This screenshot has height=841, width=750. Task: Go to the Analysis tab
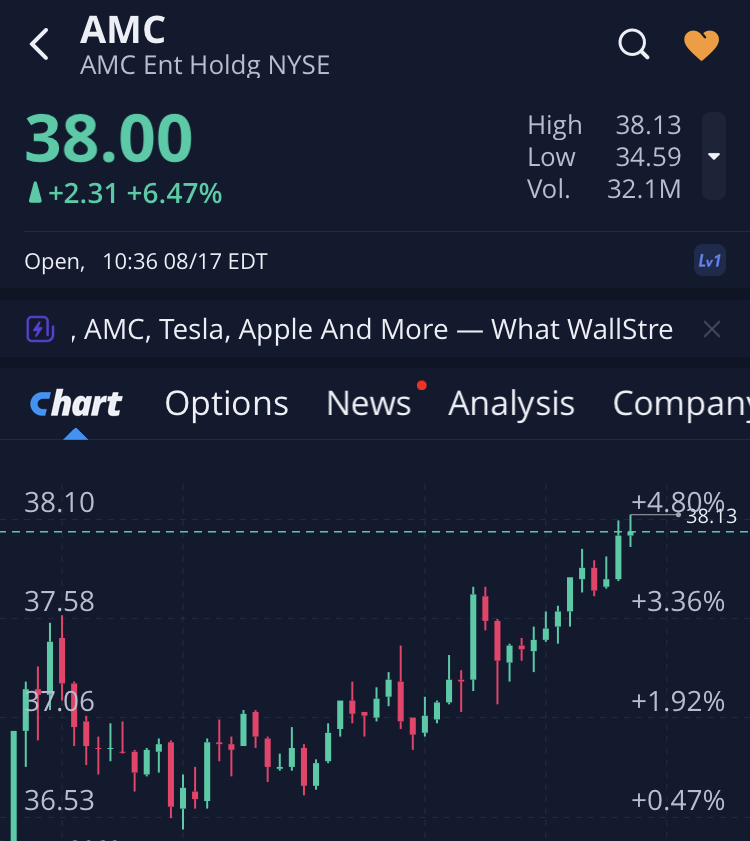point(511,403)
